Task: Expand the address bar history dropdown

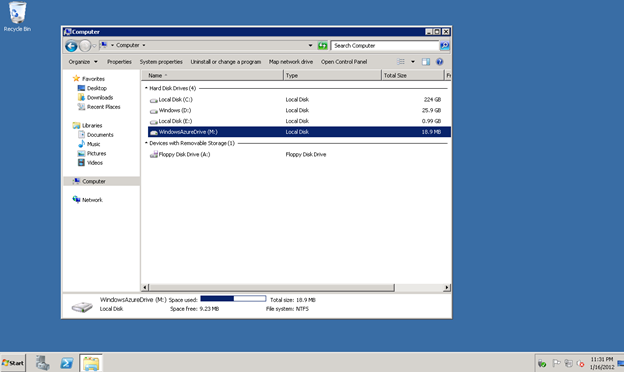Action: click(310, 46)
